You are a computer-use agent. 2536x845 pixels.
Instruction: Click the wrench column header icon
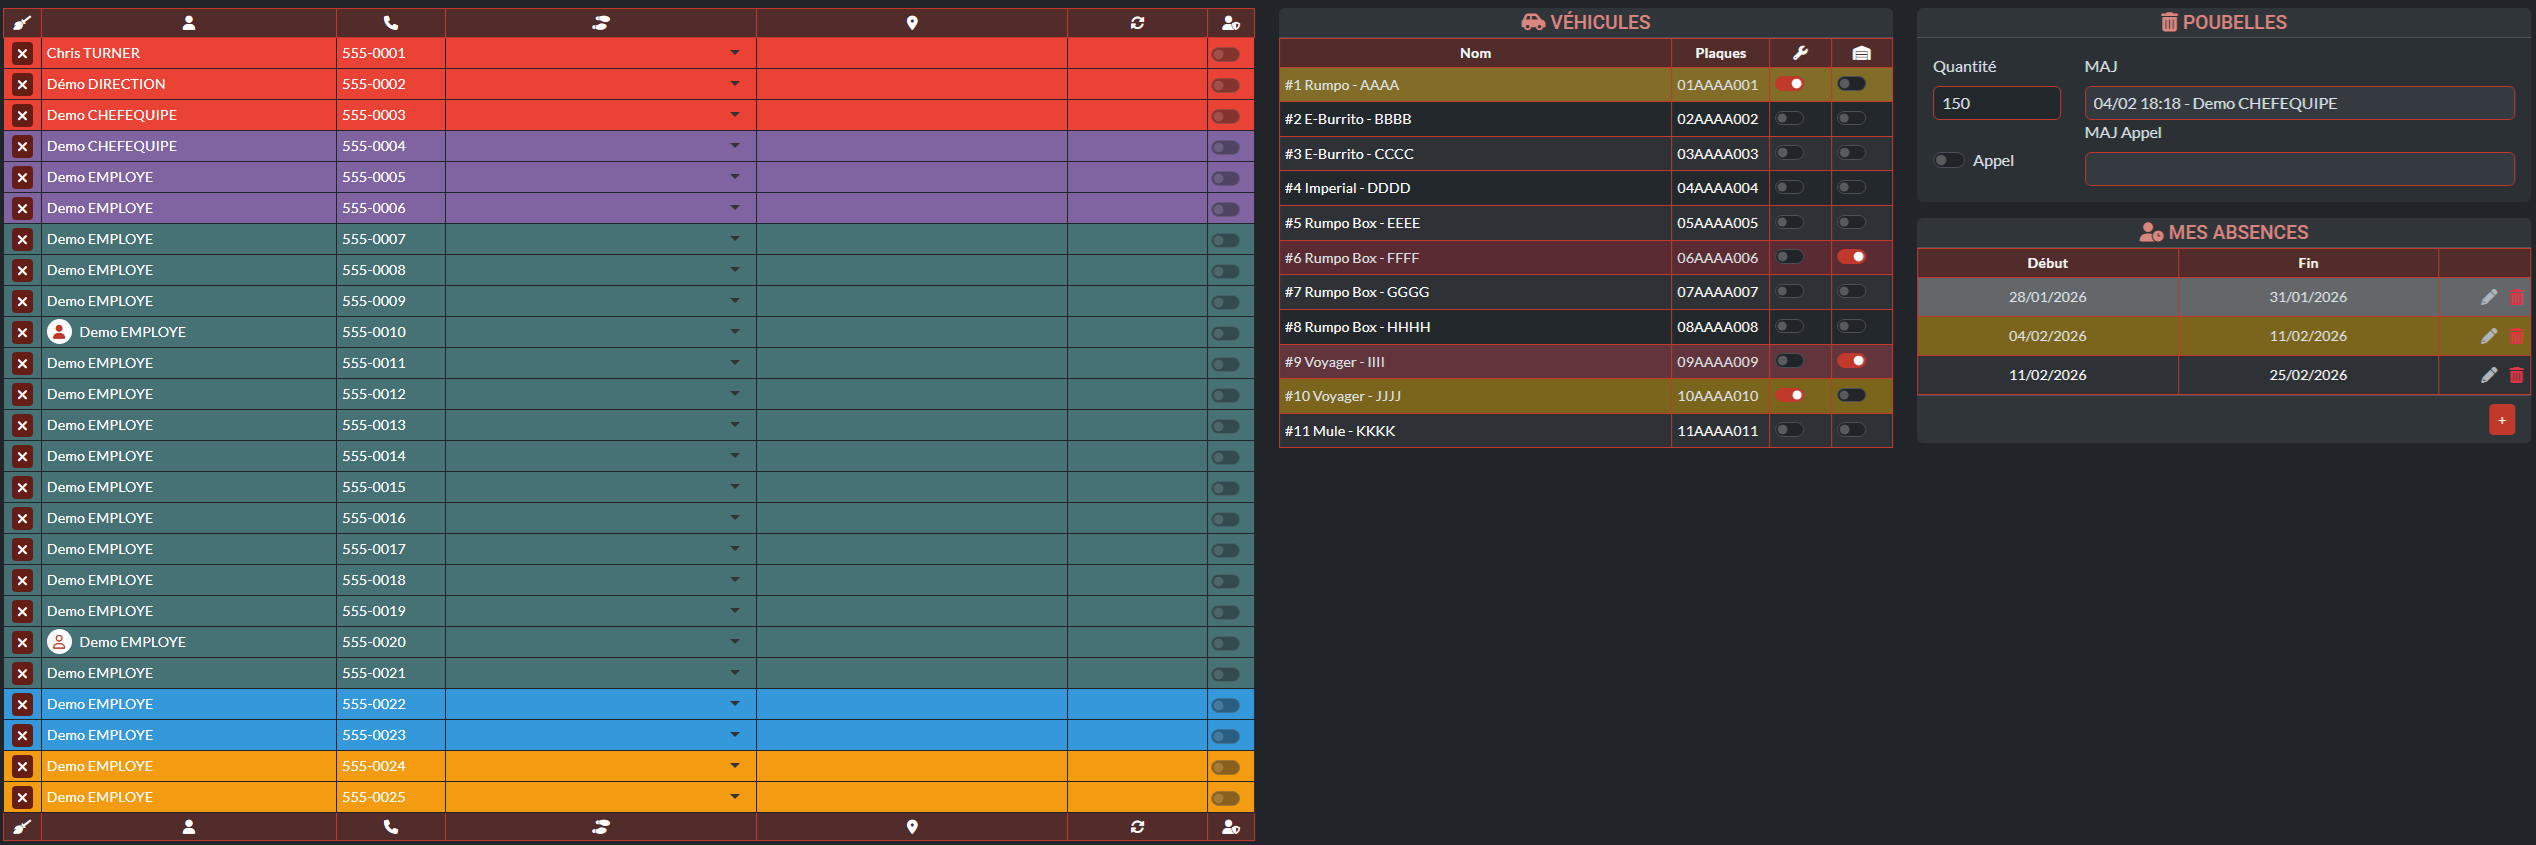[x=1800, y=53]
